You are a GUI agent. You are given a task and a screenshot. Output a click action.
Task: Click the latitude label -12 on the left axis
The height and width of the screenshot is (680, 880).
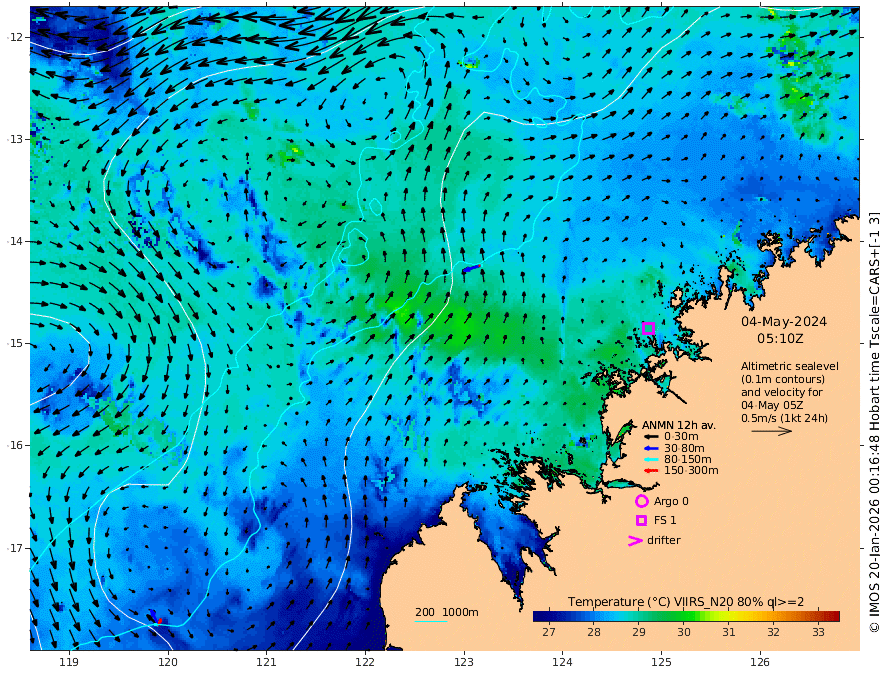click(x=15, y=37)
